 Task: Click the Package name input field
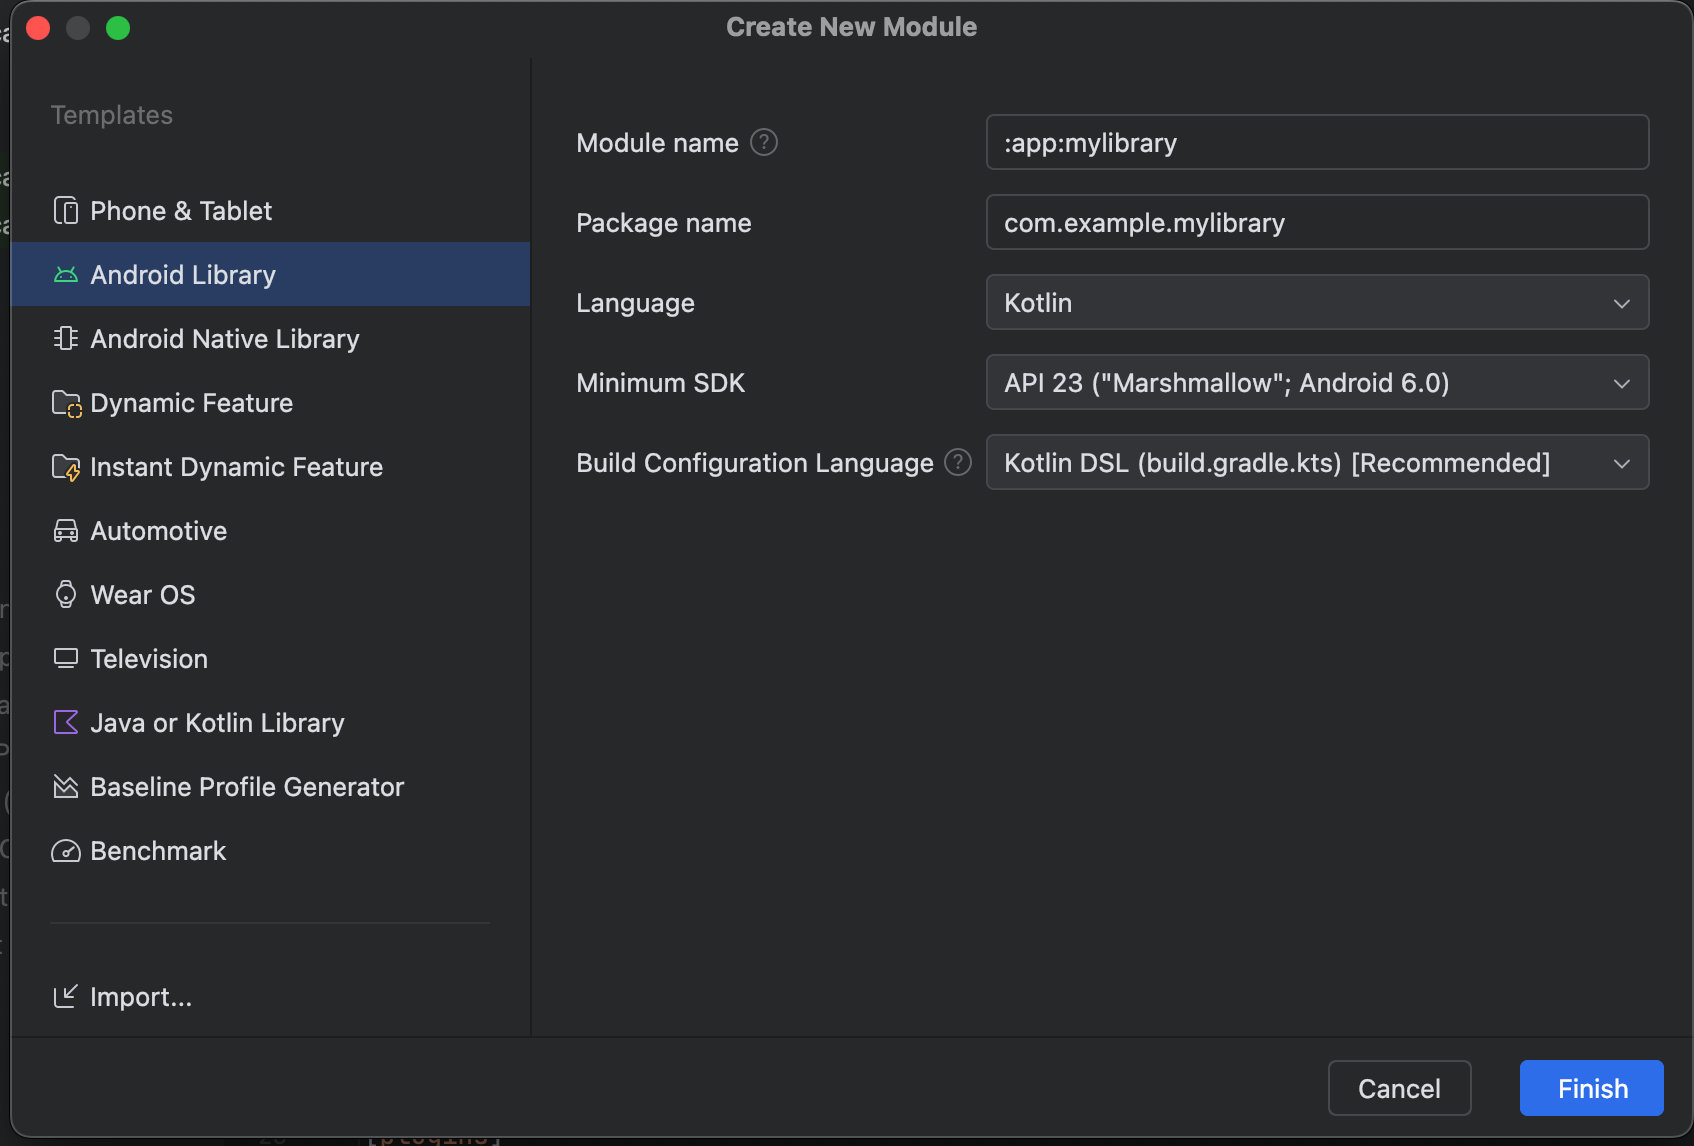coord(1316,222)
